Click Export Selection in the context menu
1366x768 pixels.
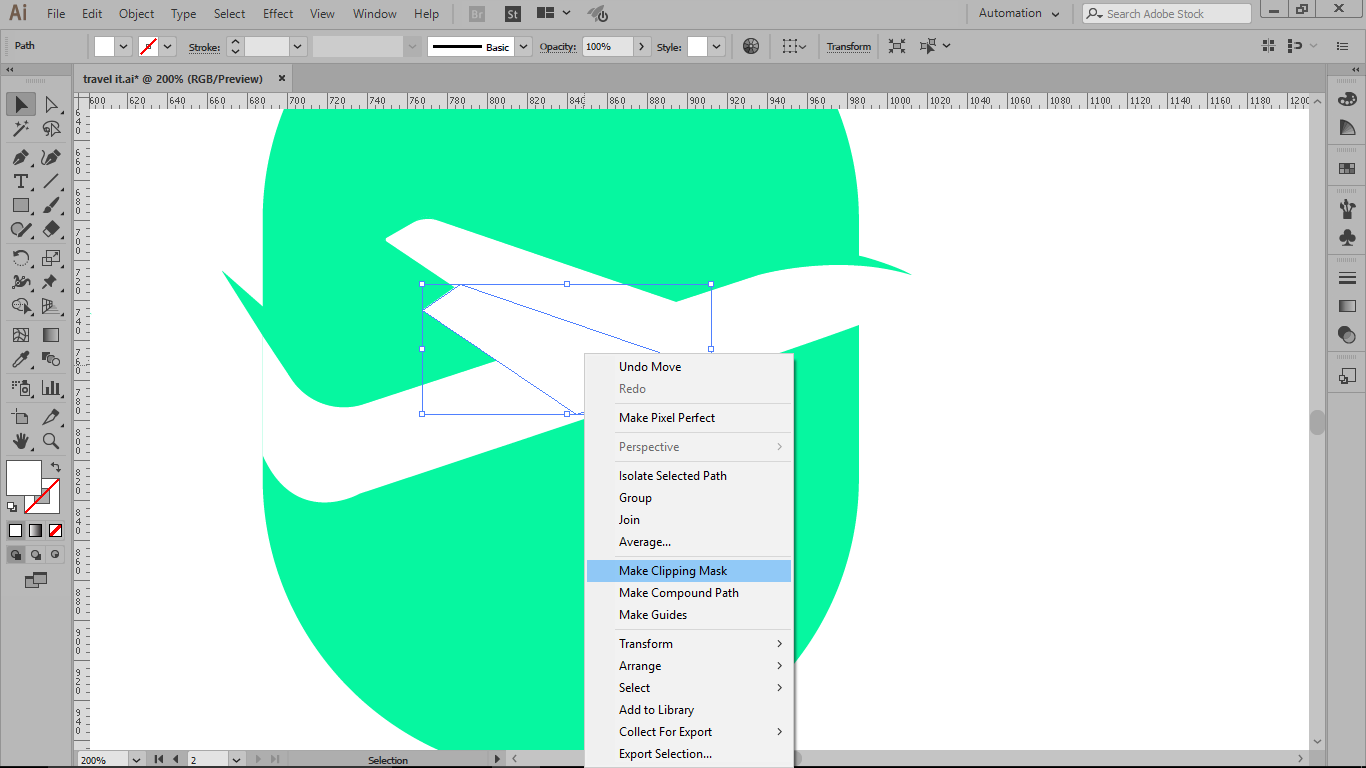(666, 753)
